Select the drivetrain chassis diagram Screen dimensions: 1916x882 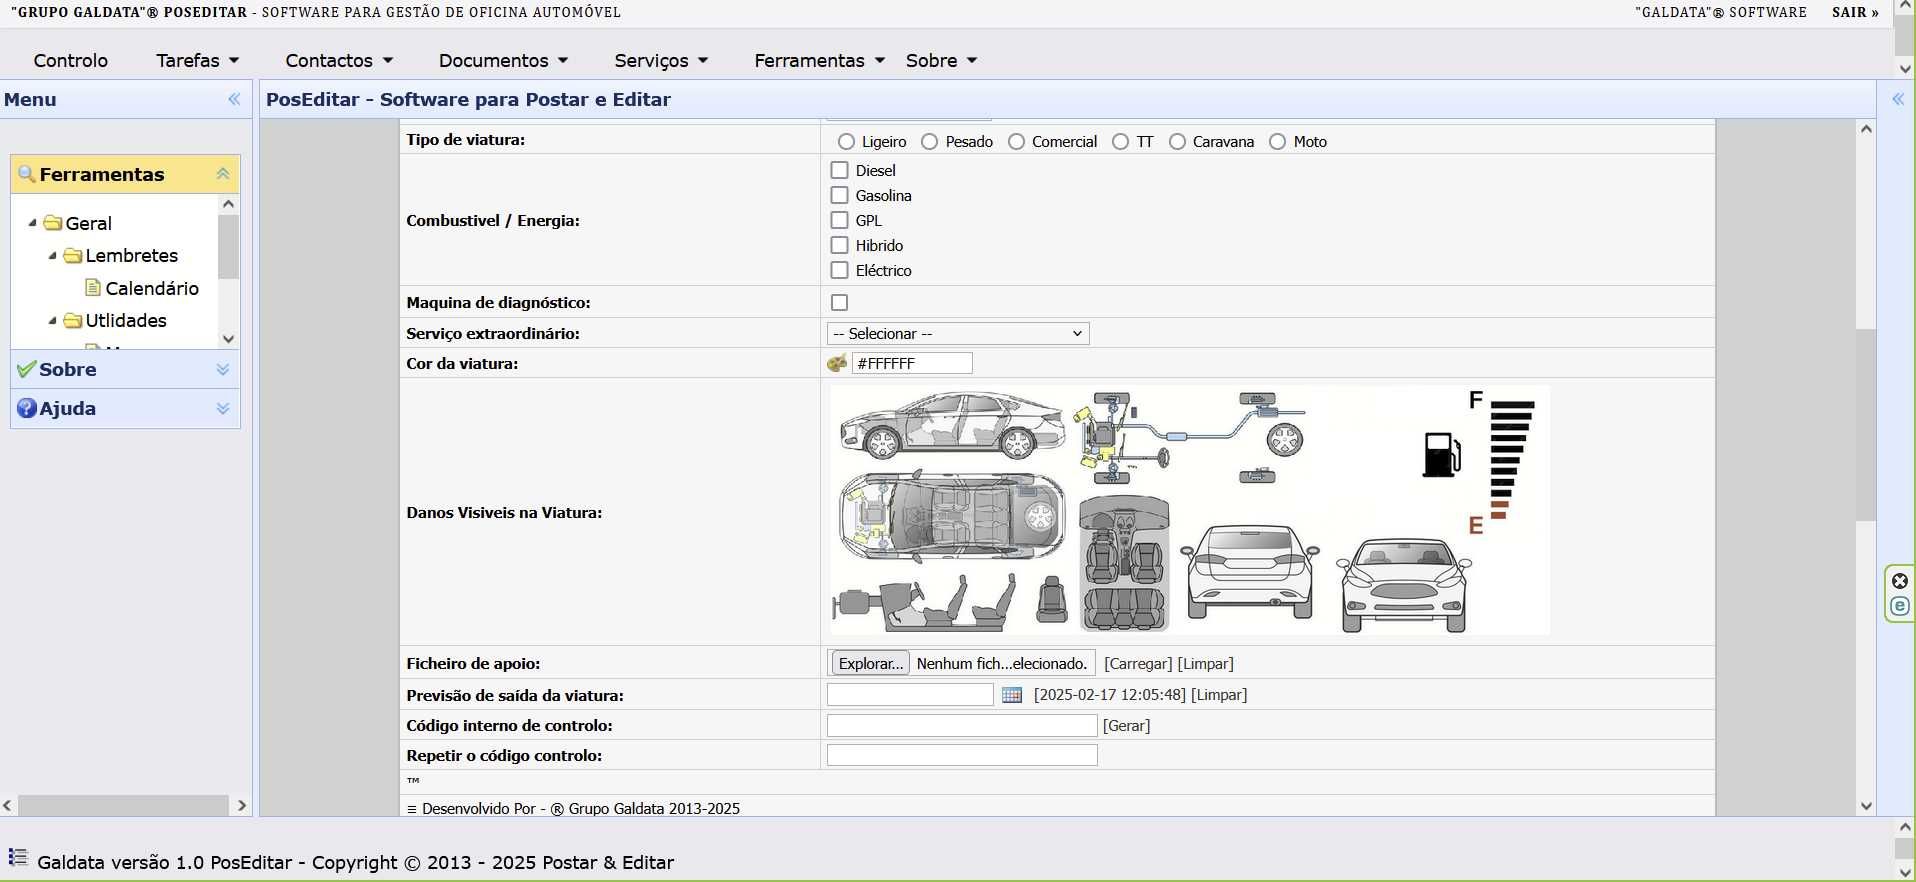[1189, 439]
